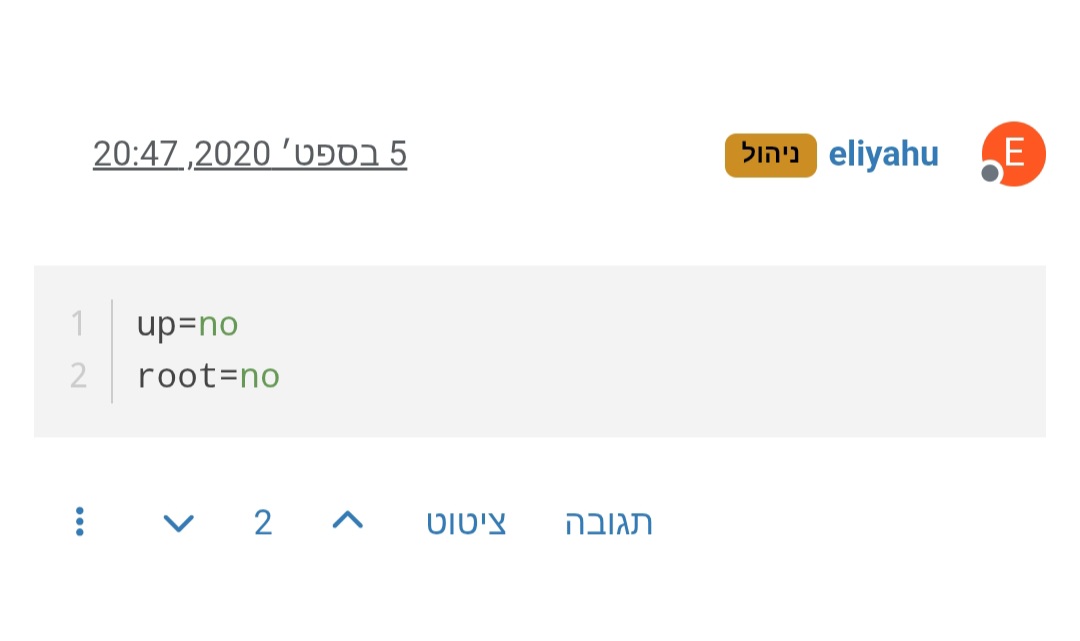Reply using the תגובה button
Screen dimensions: 1080x641
tap(607, 521)
